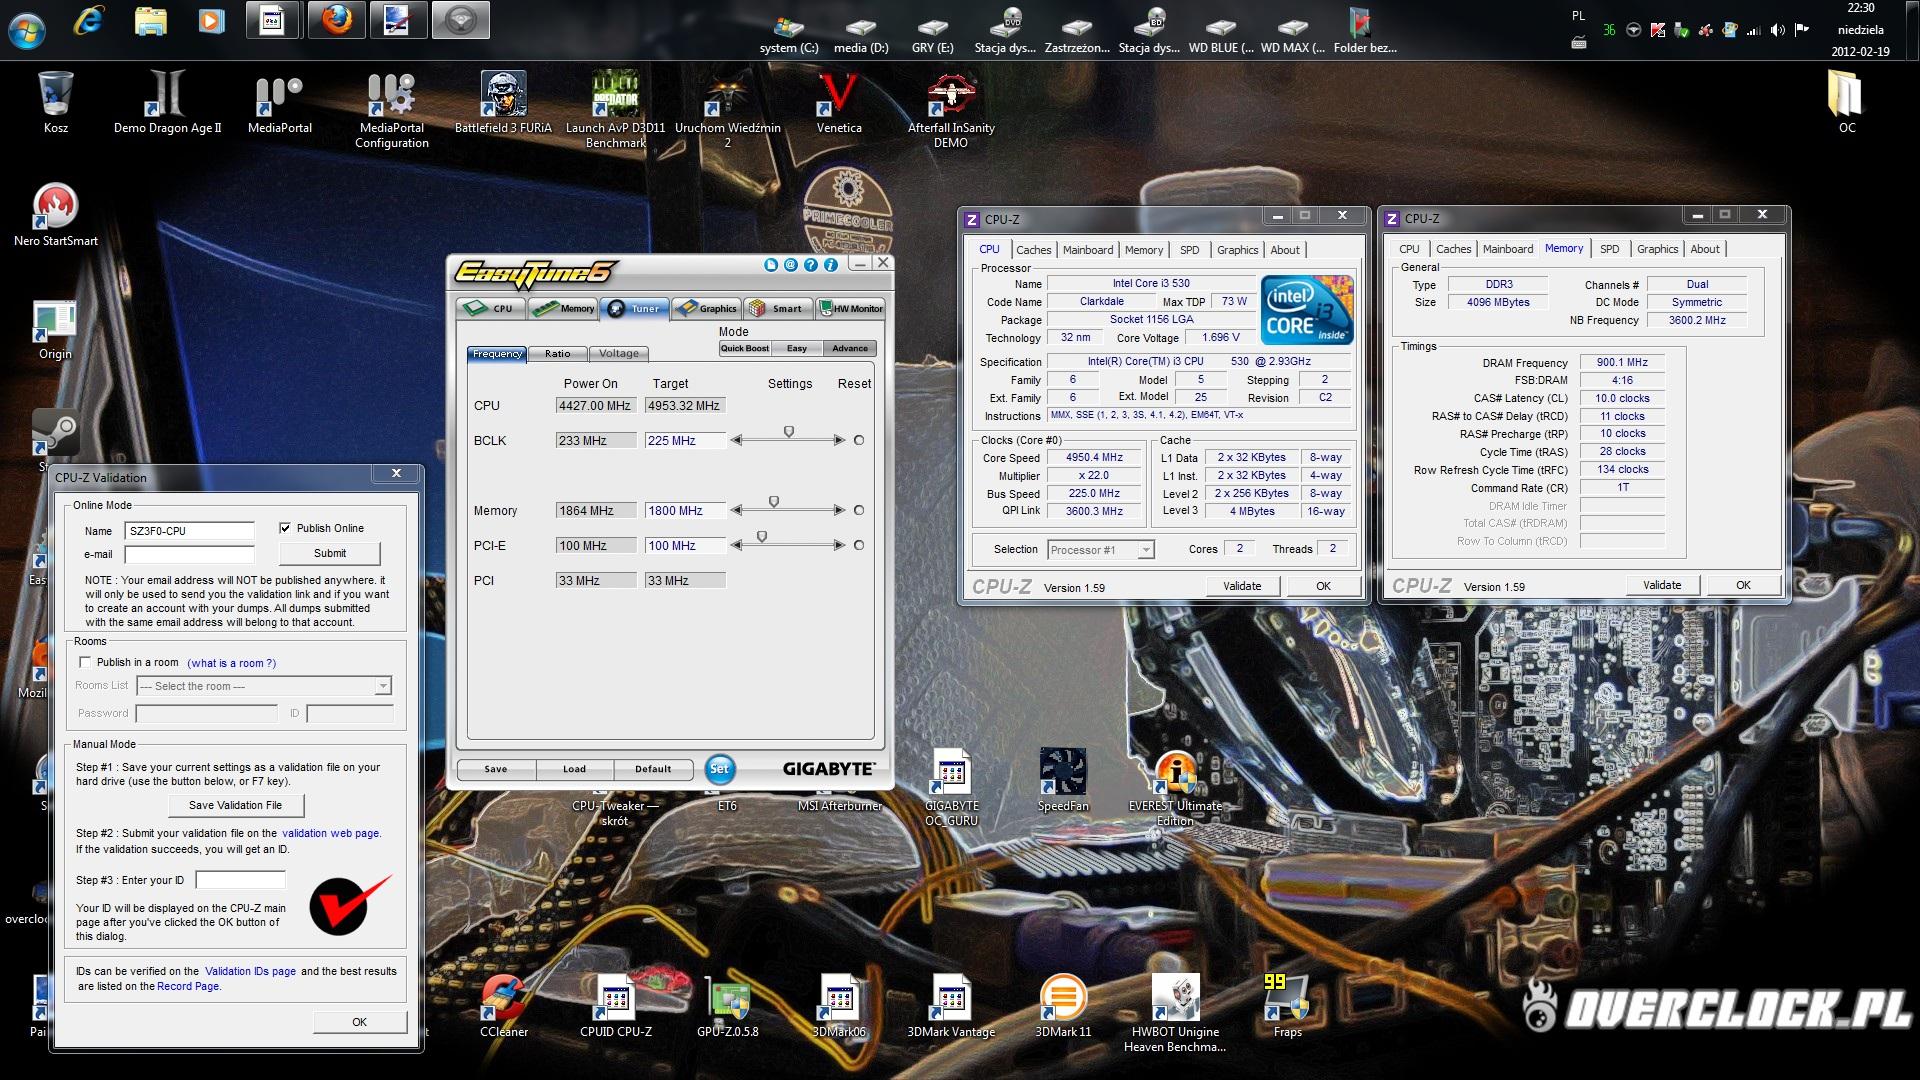
Task: Open the Rooms List dropdown
Action: [x=264, y=686]
